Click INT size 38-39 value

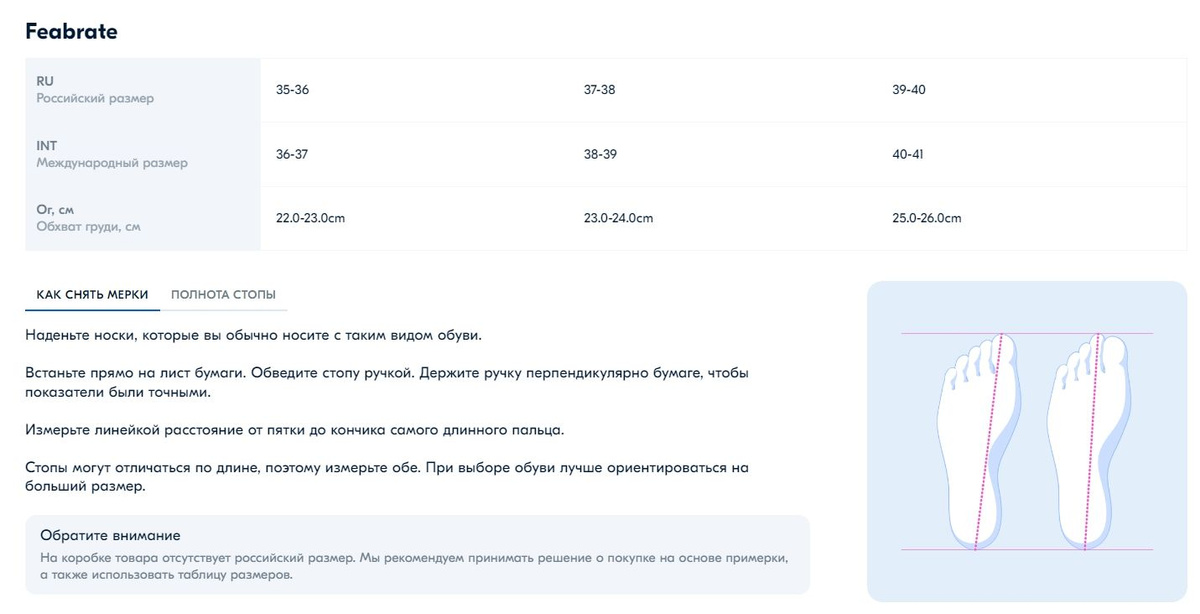coord(600,154)
